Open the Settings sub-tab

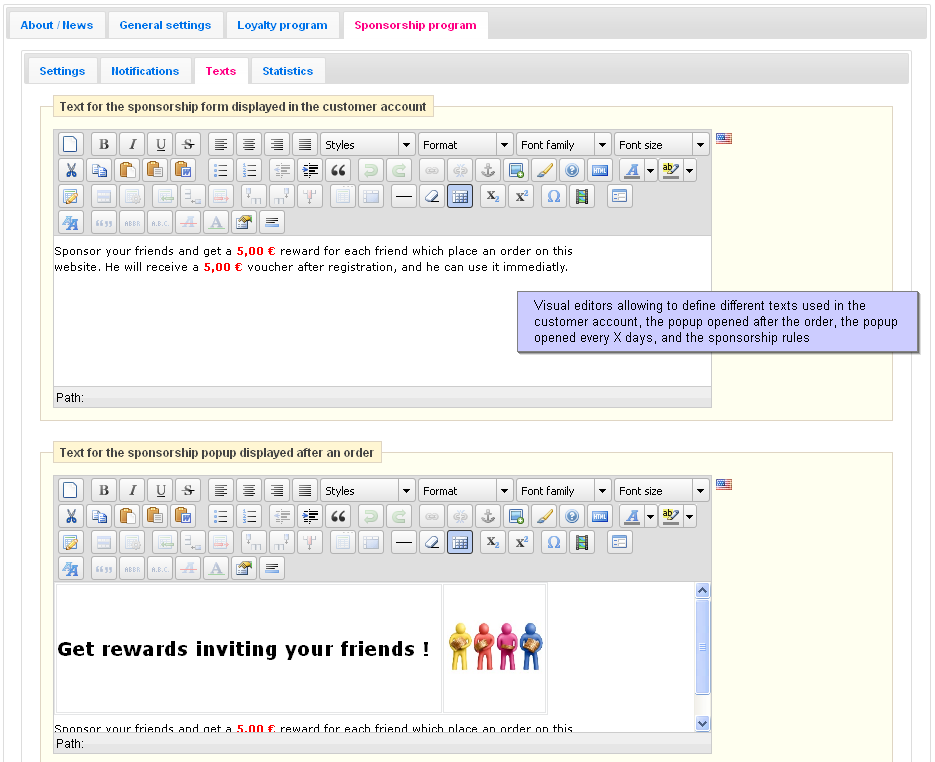point(62,71)
